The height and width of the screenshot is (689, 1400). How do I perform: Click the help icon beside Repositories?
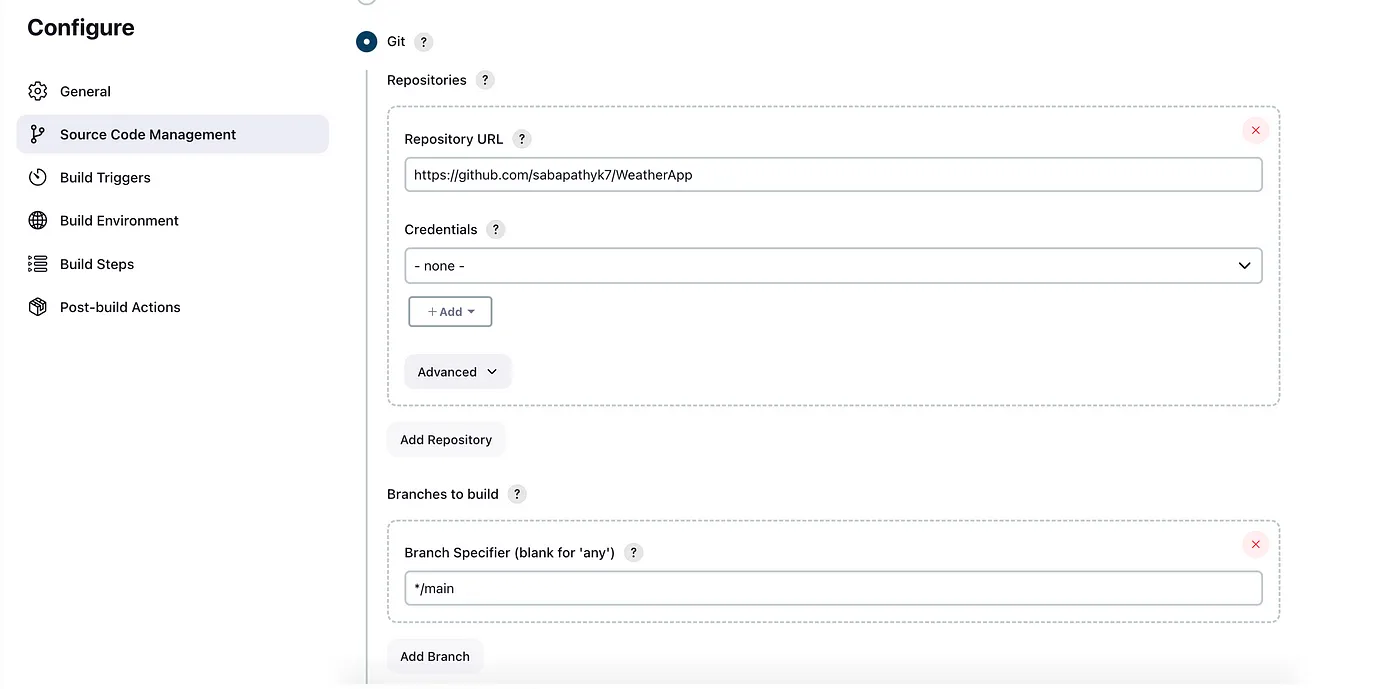click(485, 79)
